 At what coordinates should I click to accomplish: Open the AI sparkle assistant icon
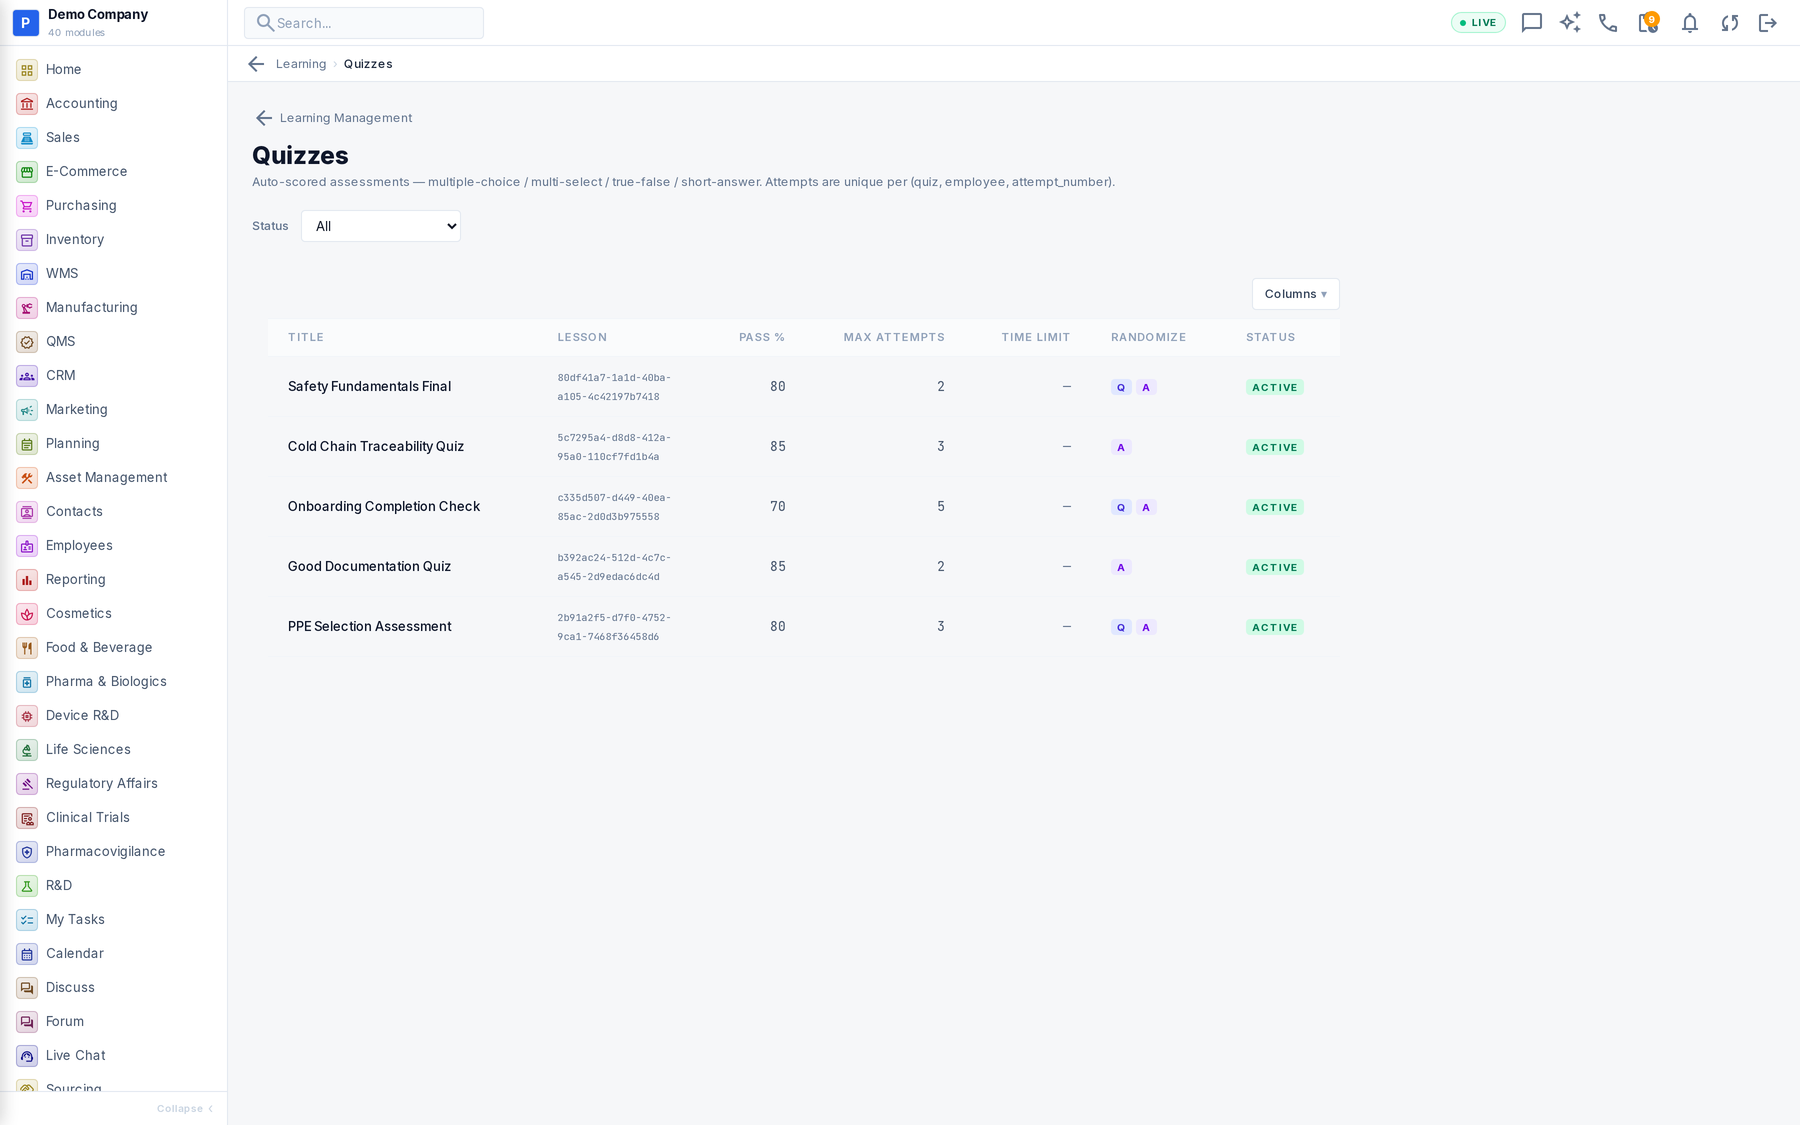(1570, 23)
